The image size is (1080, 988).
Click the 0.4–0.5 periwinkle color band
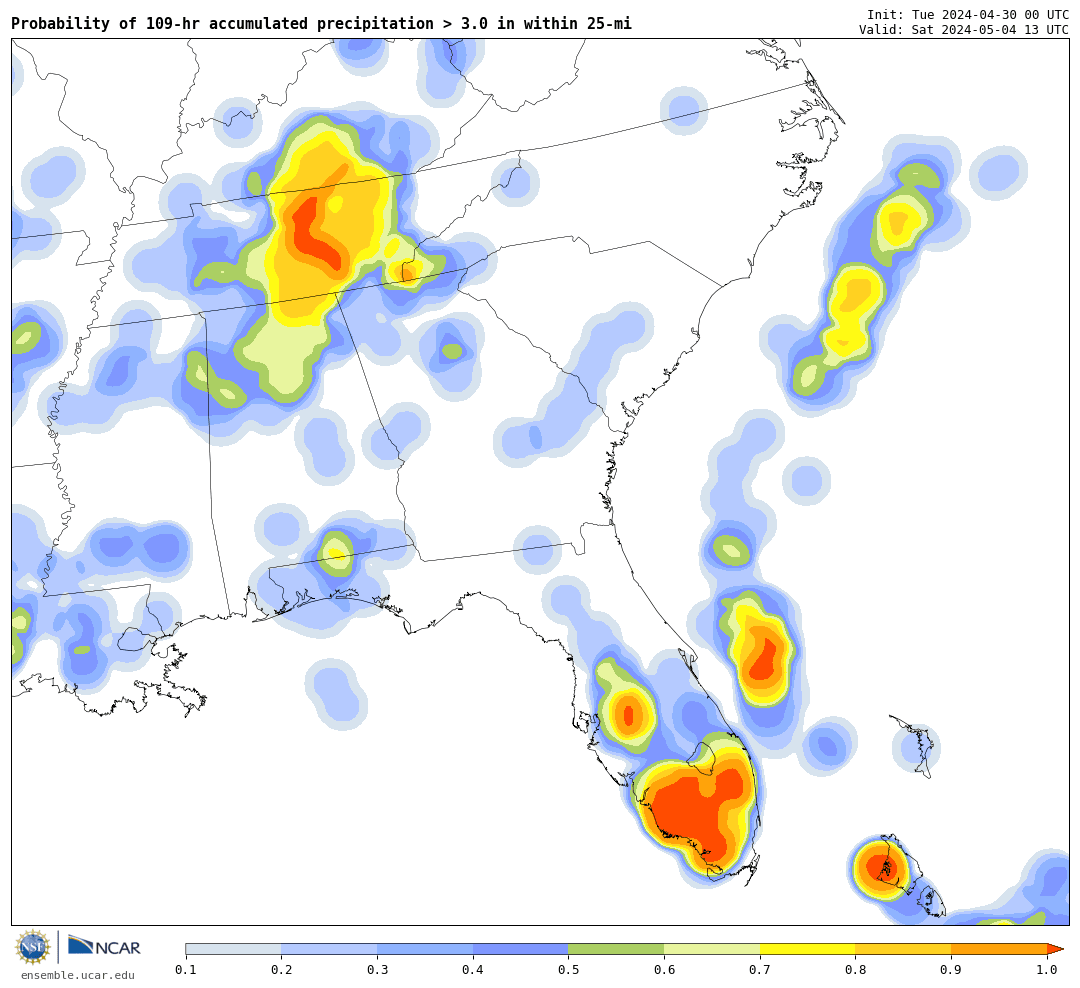[x=521, y=949]
